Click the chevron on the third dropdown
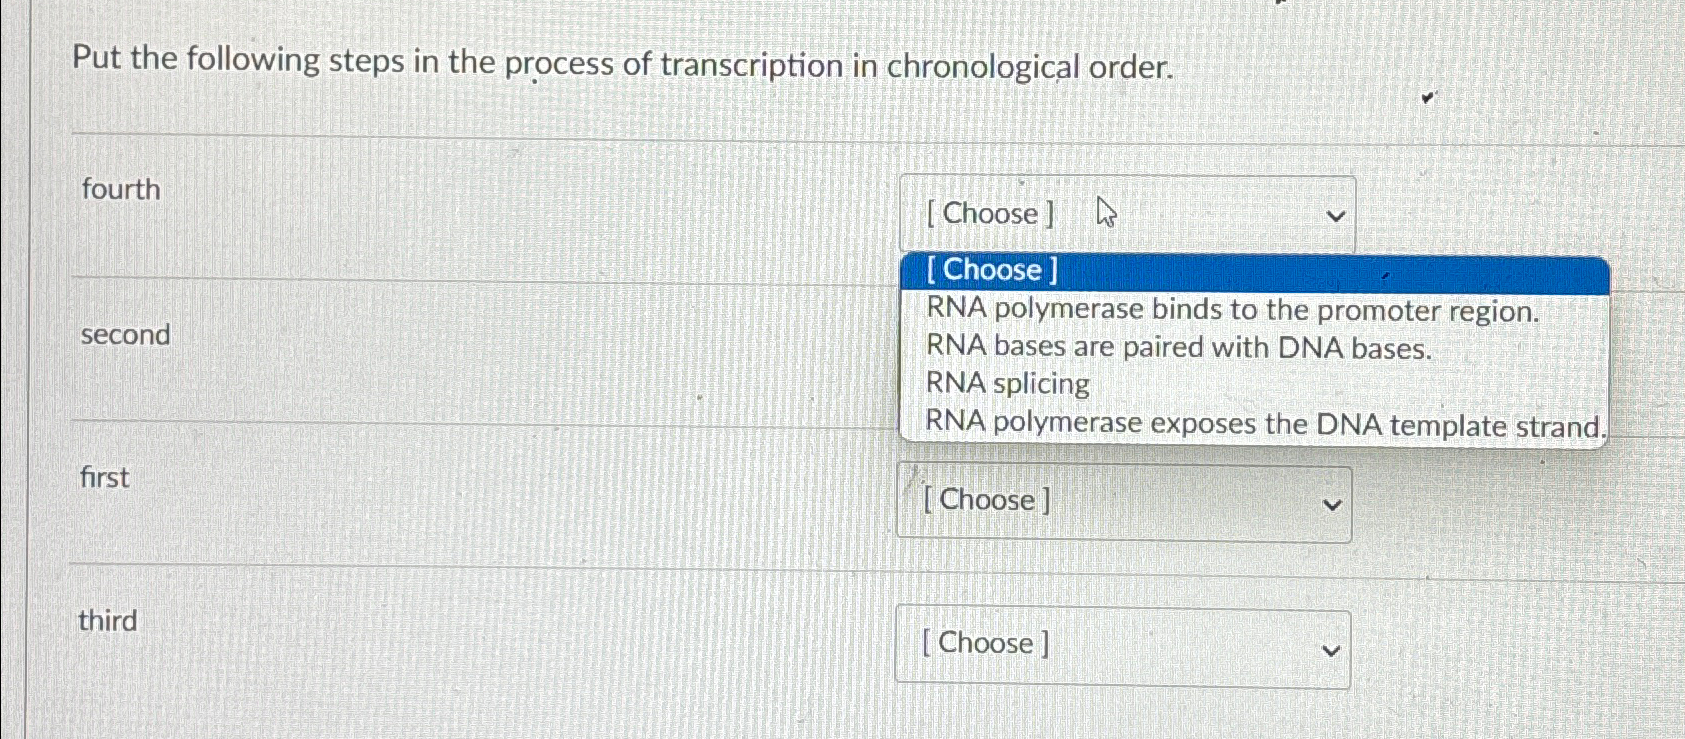1685x739 pixels. [1330, 649]
